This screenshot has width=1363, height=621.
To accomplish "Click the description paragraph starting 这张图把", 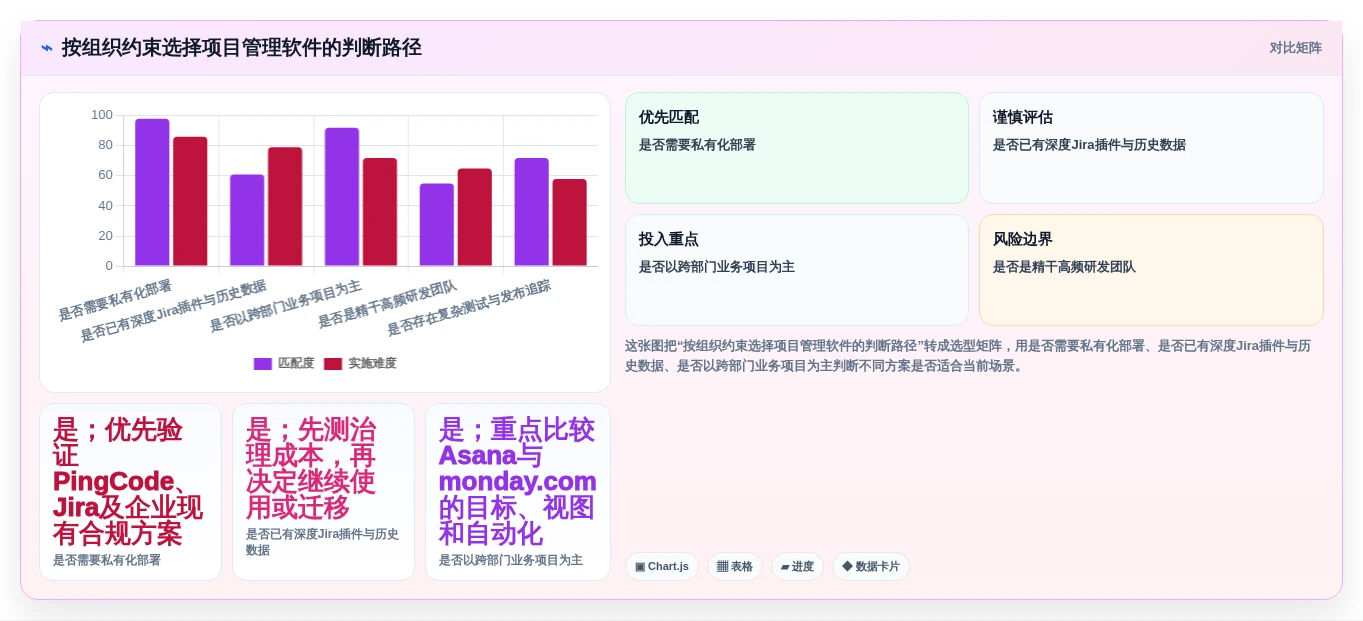I will coord(968,356).
